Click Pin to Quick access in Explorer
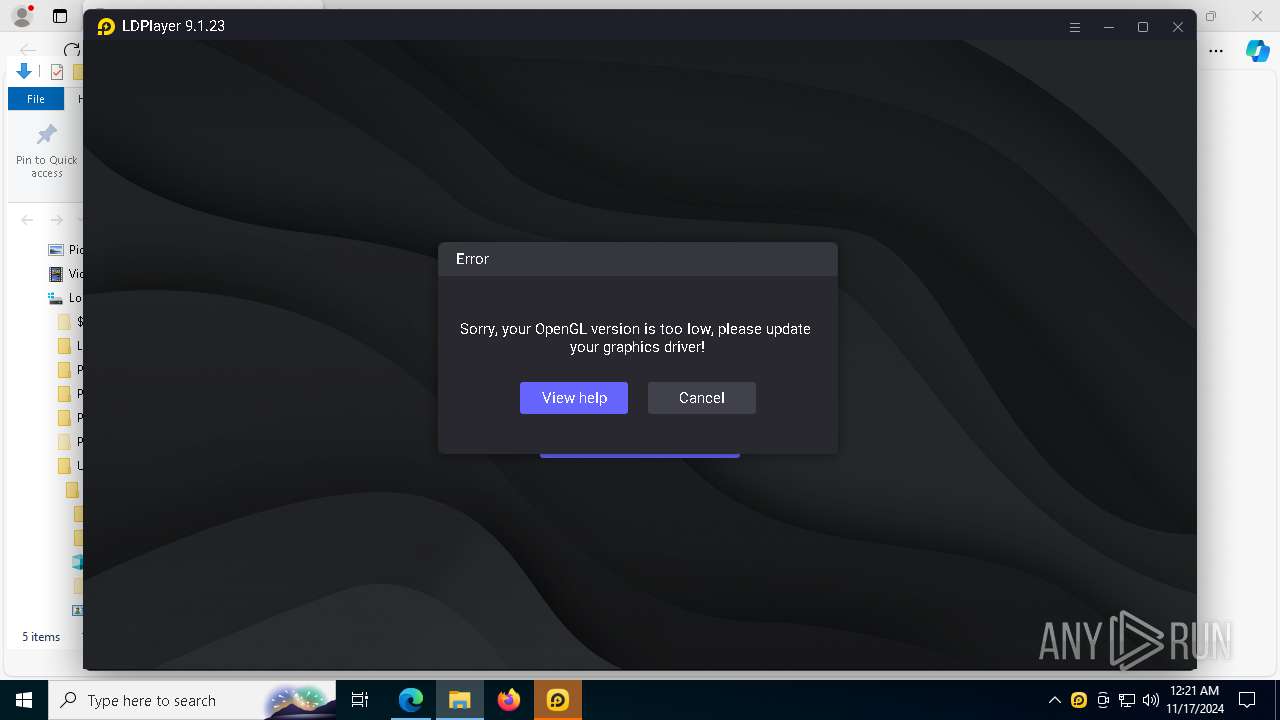This screenshot has width=1280, height=720. click(47, 152)
